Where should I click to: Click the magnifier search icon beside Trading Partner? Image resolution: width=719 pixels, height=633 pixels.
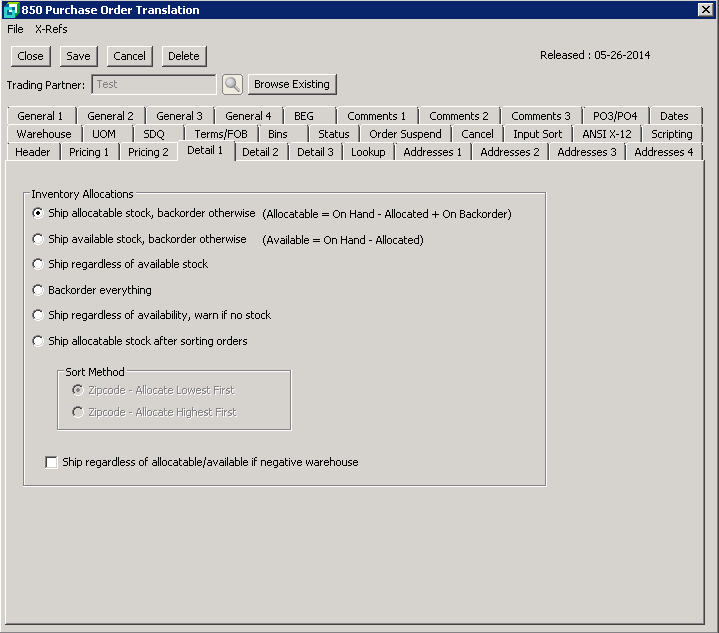point(232,85)
